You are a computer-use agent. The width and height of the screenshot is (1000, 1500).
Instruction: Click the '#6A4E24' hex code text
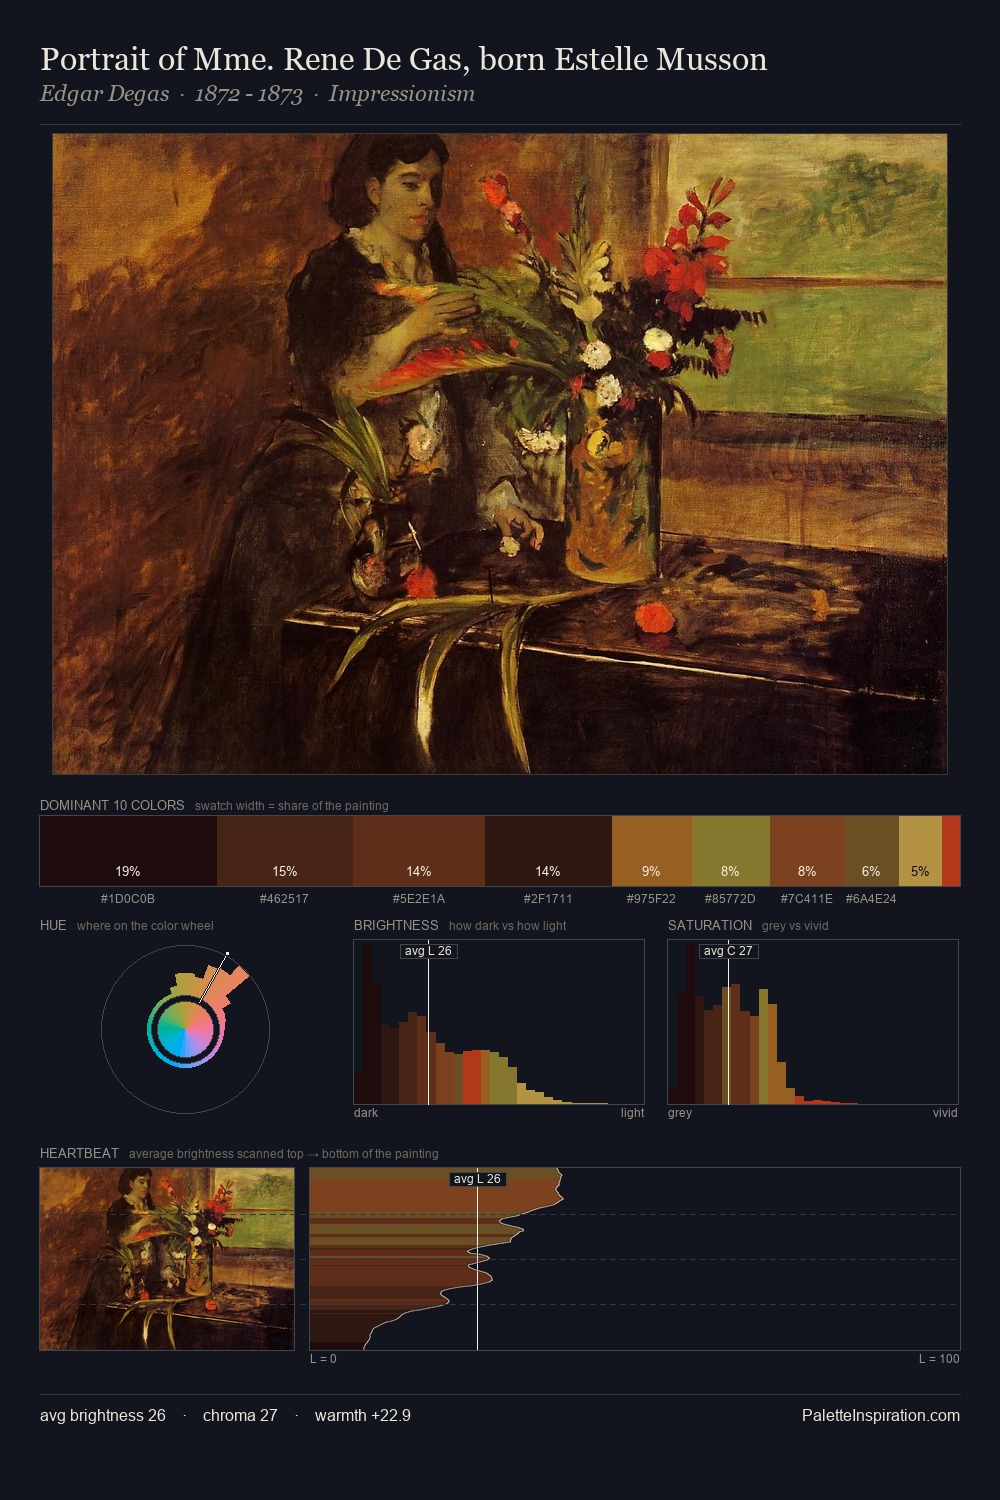pyautogui.click(x=872, y=899)
